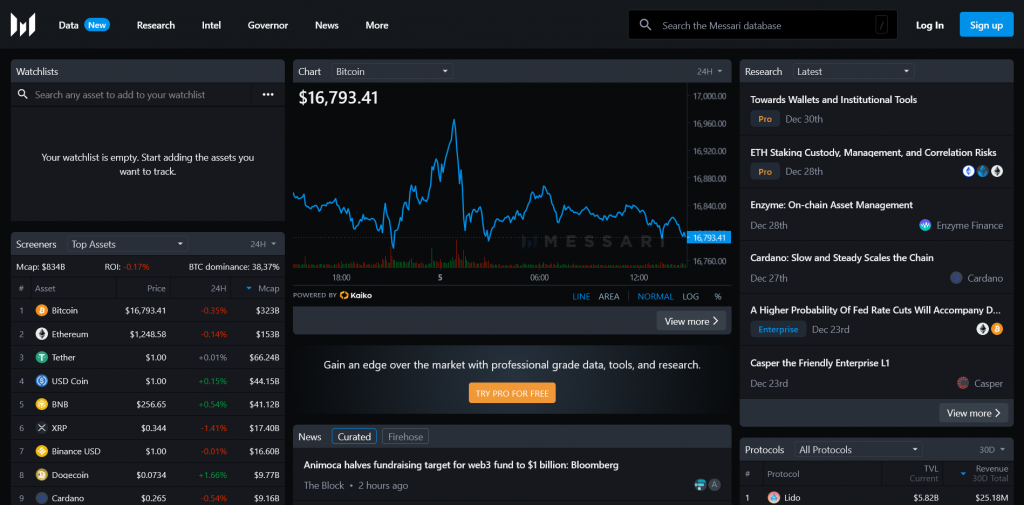Click the TRY PRO FOR FREE button
Image resolution: width=1024 pixels, height=505 pixels.
511,393
